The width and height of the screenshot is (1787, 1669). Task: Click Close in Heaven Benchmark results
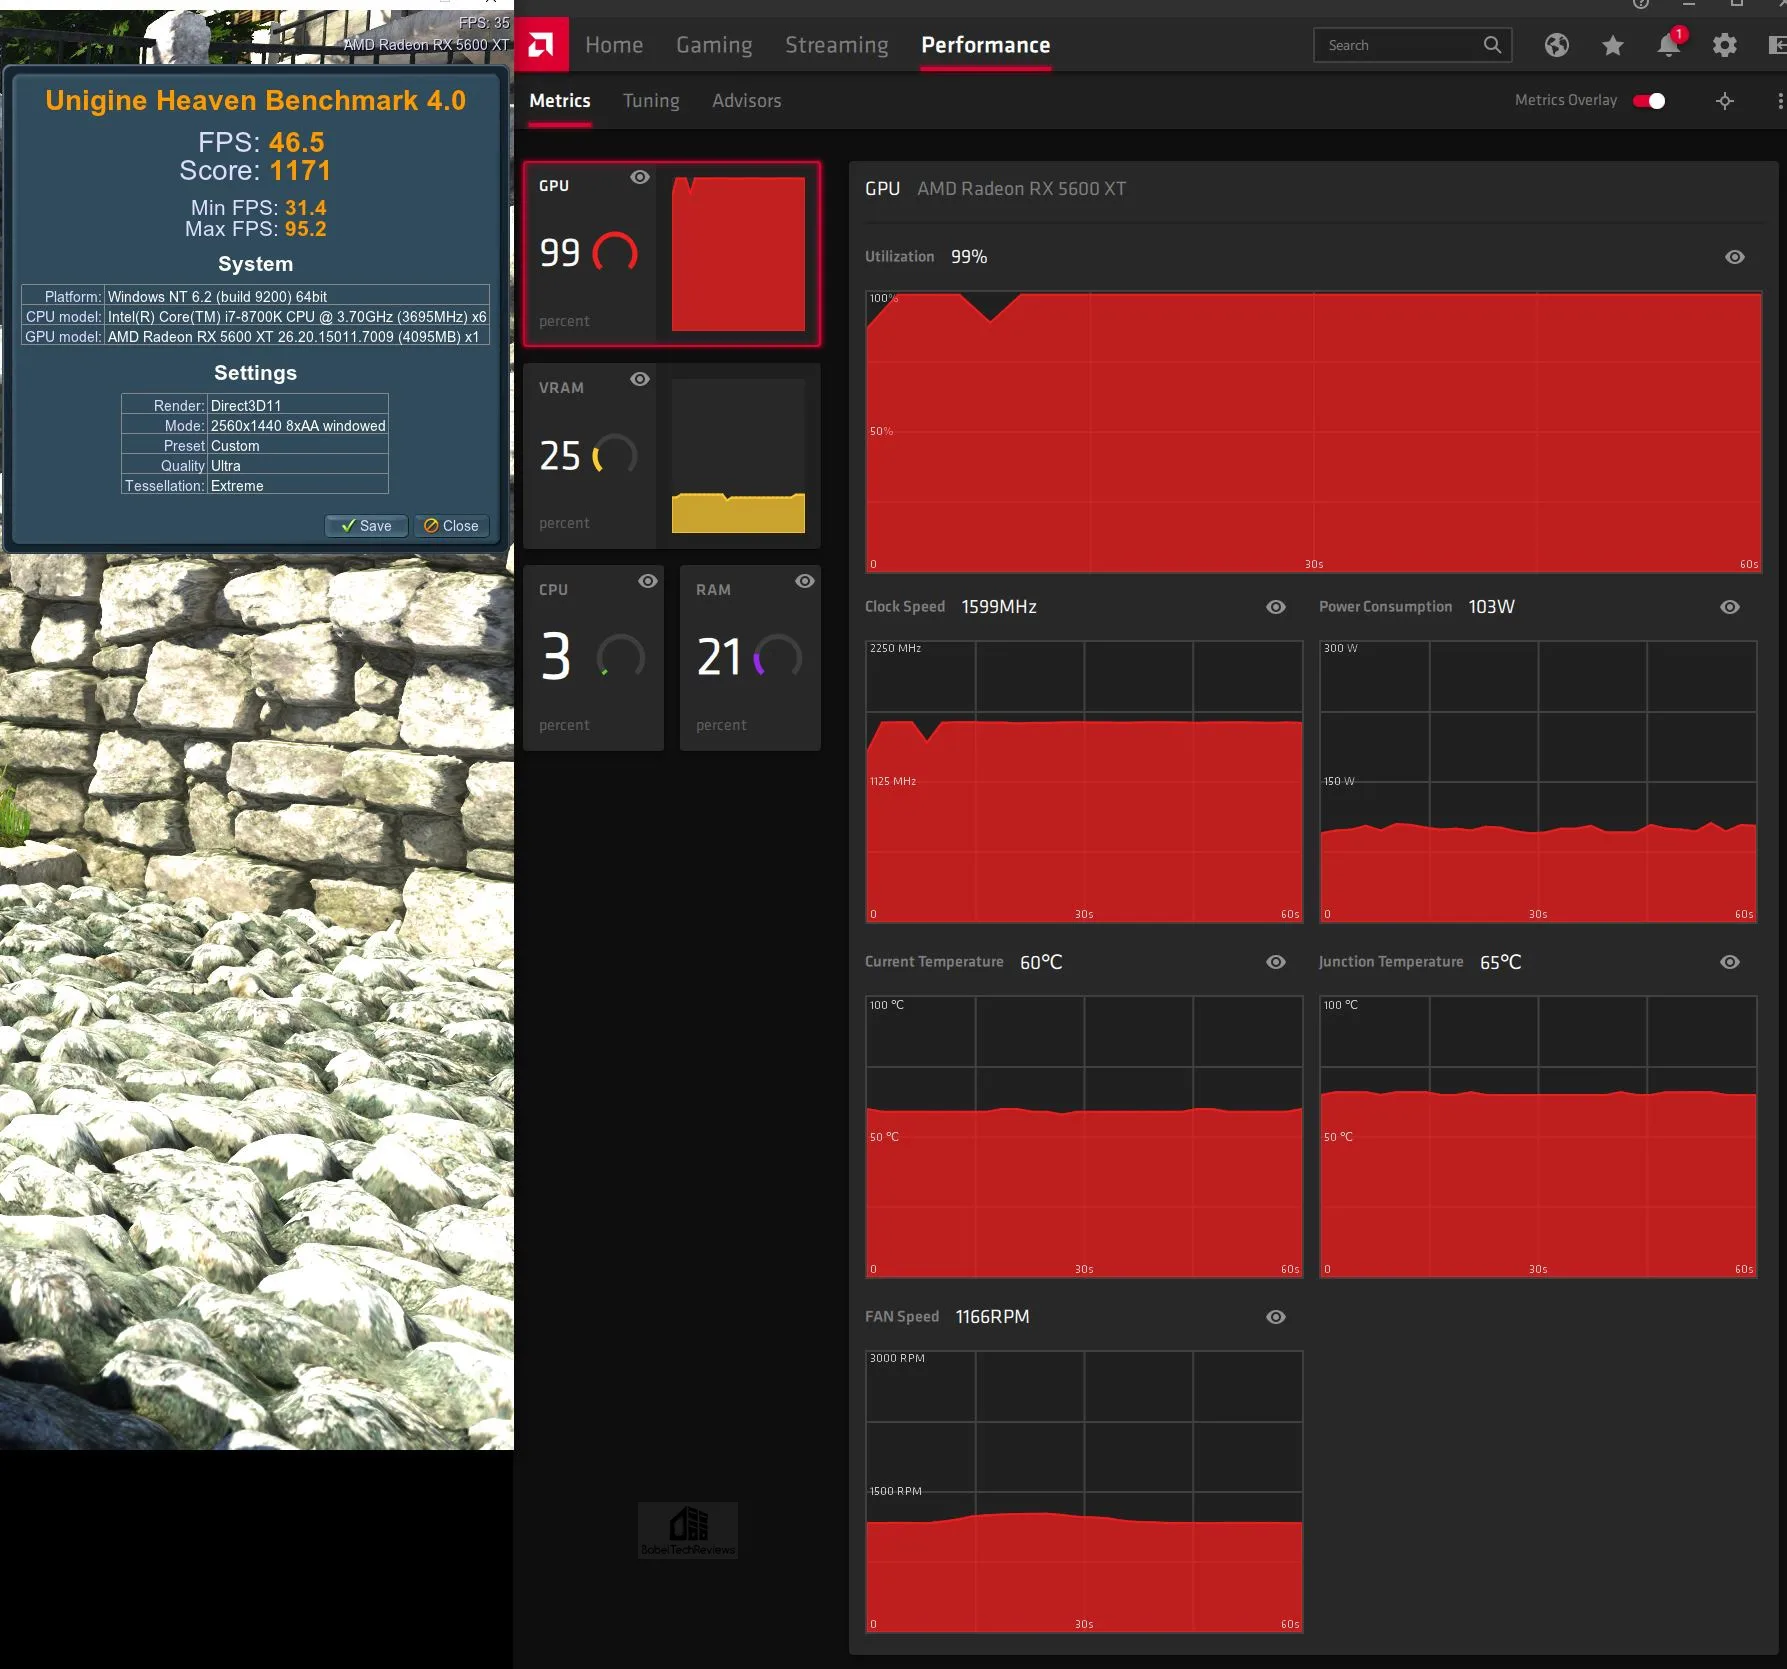click(451, 526)
